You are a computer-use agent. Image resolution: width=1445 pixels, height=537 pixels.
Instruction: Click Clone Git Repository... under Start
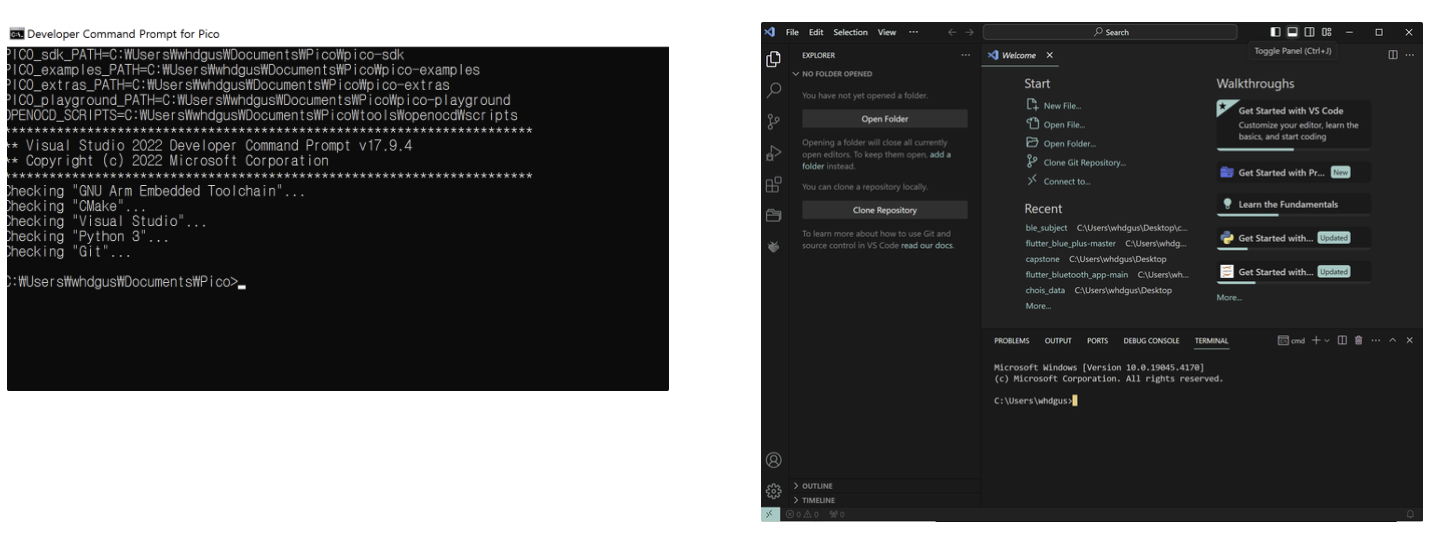(1084, 162)
